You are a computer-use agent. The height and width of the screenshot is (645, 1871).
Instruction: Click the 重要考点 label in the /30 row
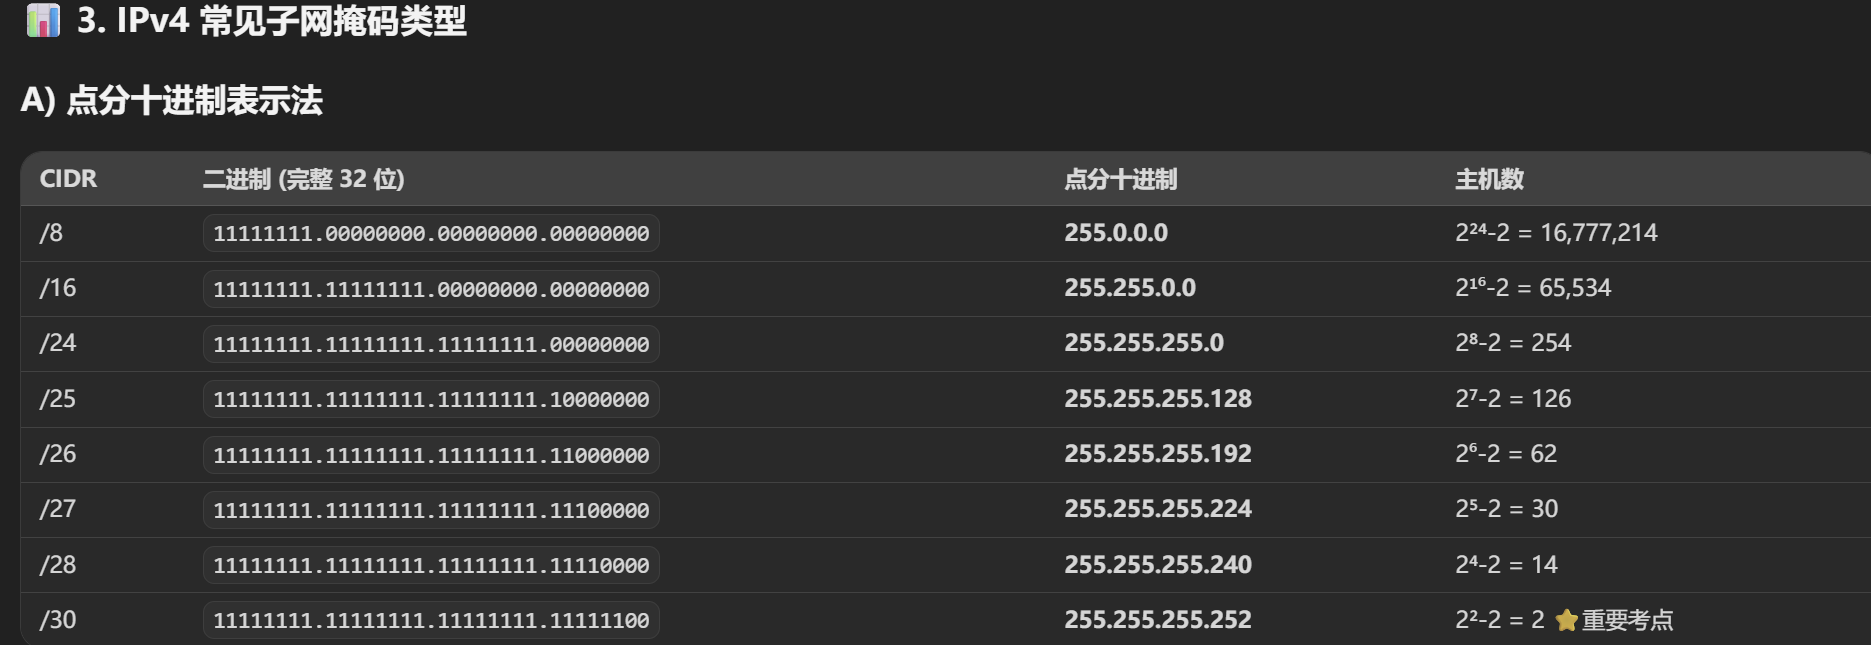tap(1627, 621)
